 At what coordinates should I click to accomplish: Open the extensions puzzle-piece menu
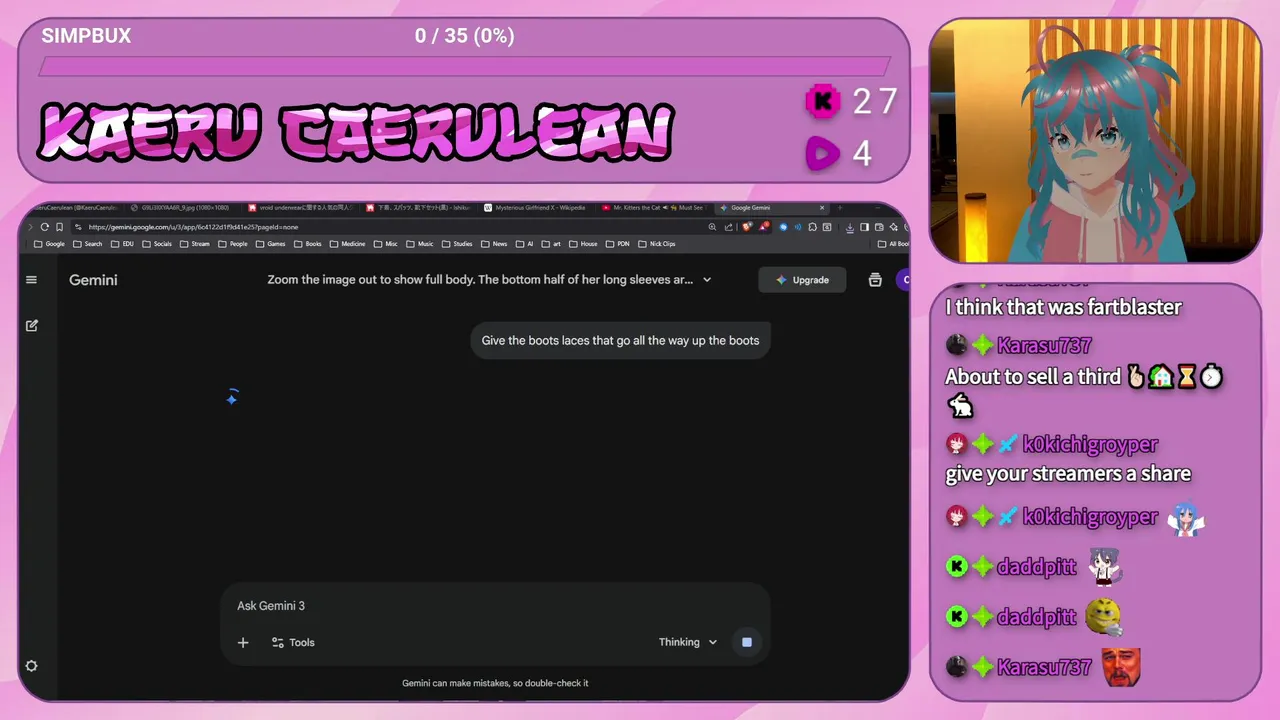812,227
